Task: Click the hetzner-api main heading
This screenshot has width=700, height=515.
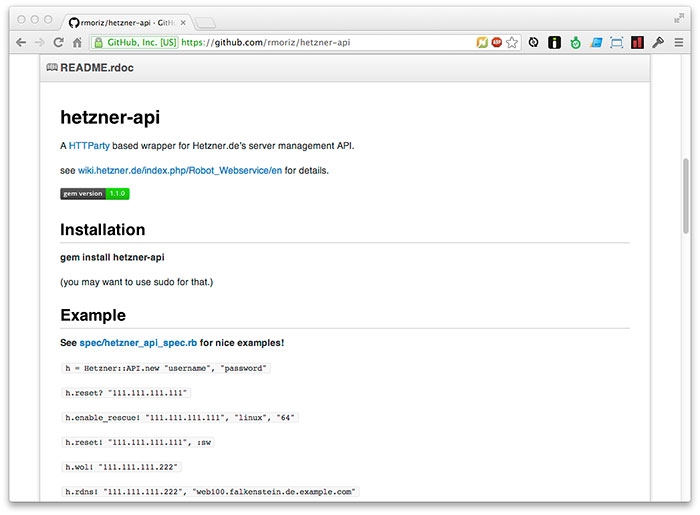Action: pos(110,117)
